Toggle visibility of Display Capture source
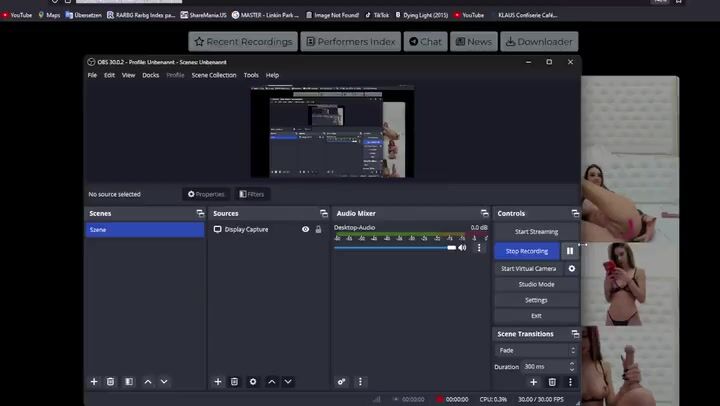This screenshot has height=406, width=720. (305, 229)
